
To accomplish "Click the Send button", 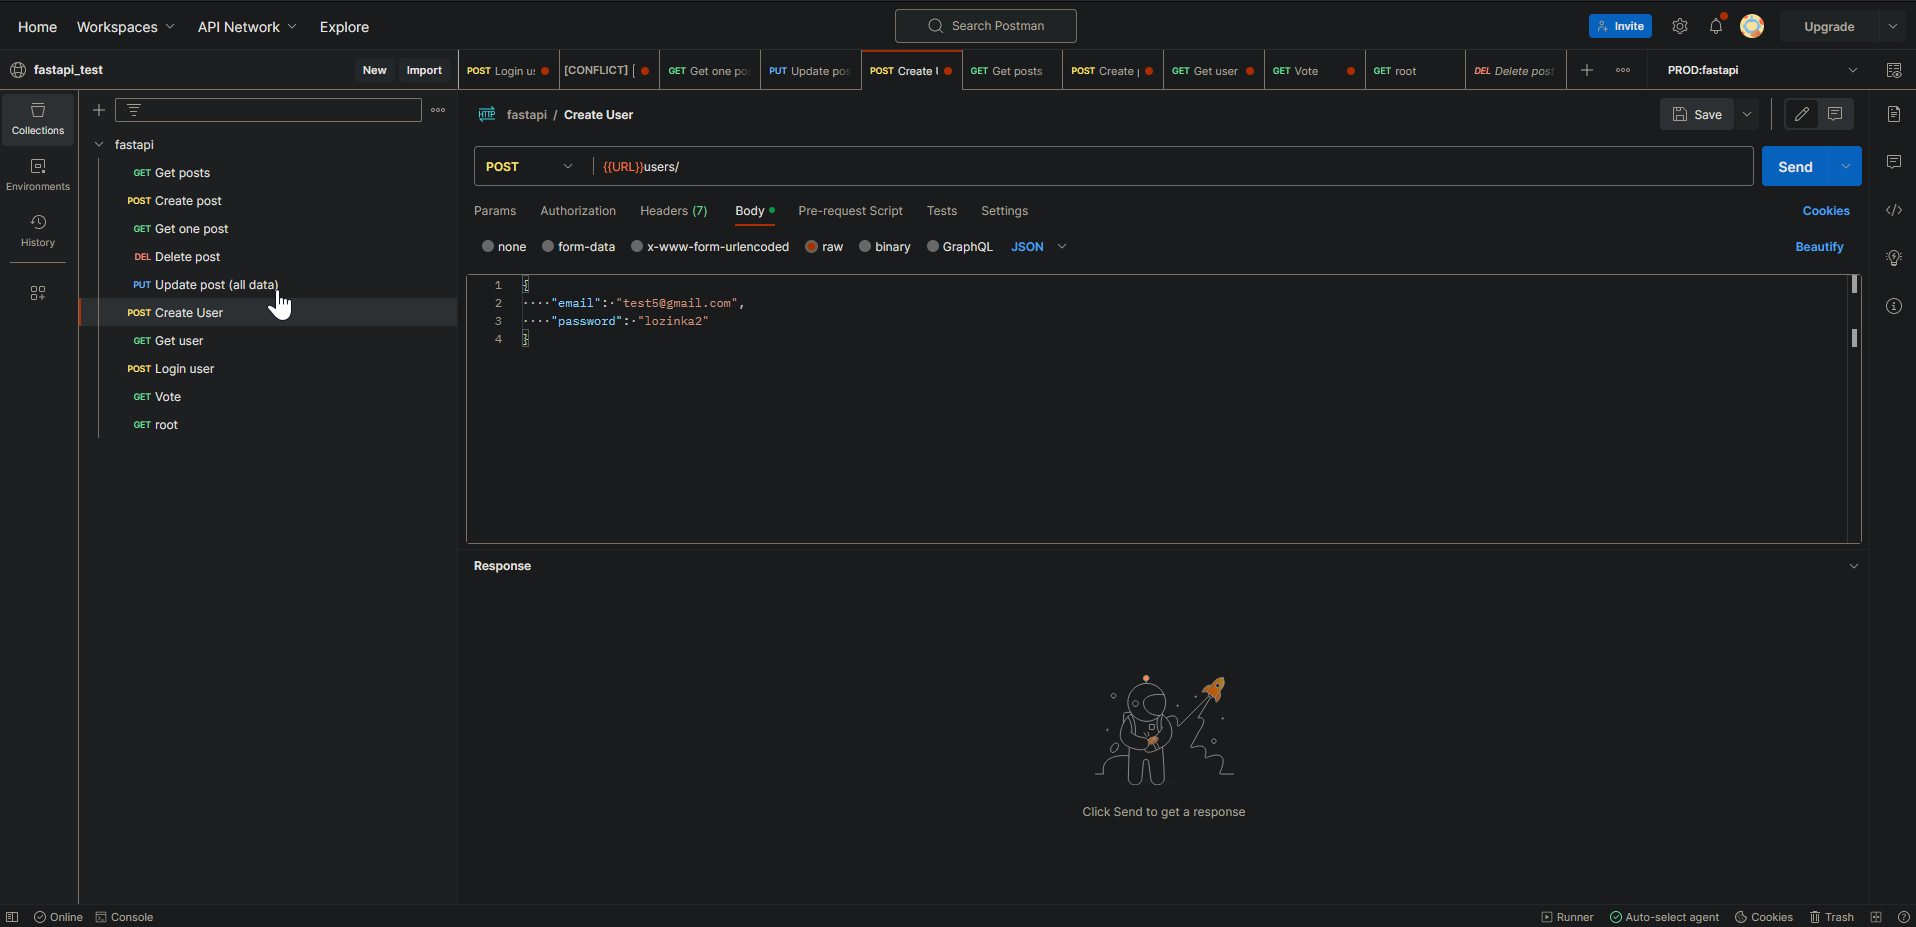I will click(1797, 166).
